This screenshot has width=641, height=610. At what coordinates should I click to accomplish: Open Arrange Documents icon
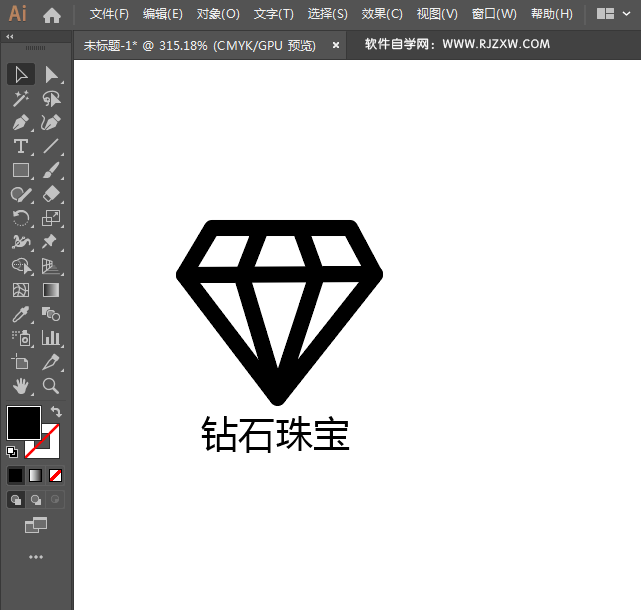click(605, 14)
